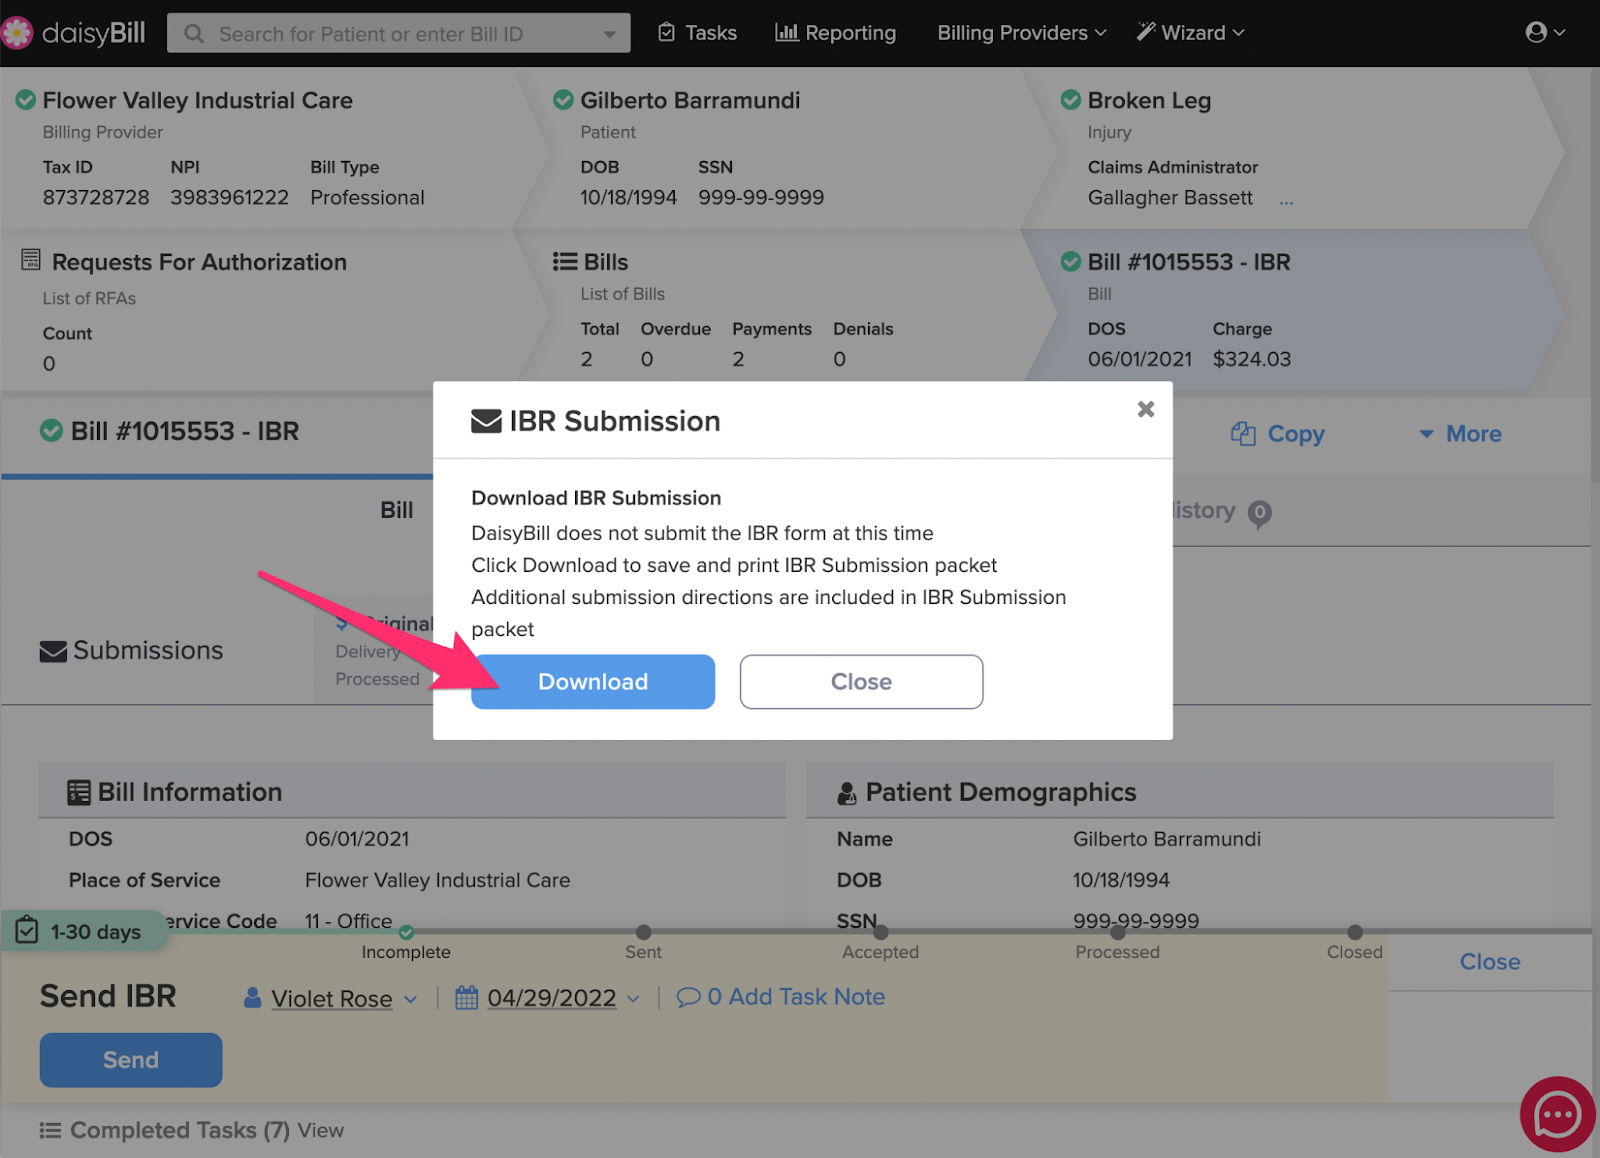Viewport: 1600px width, 1158px height.
Task: Click the Reporting chart icon
Action: tap(787, 33)
